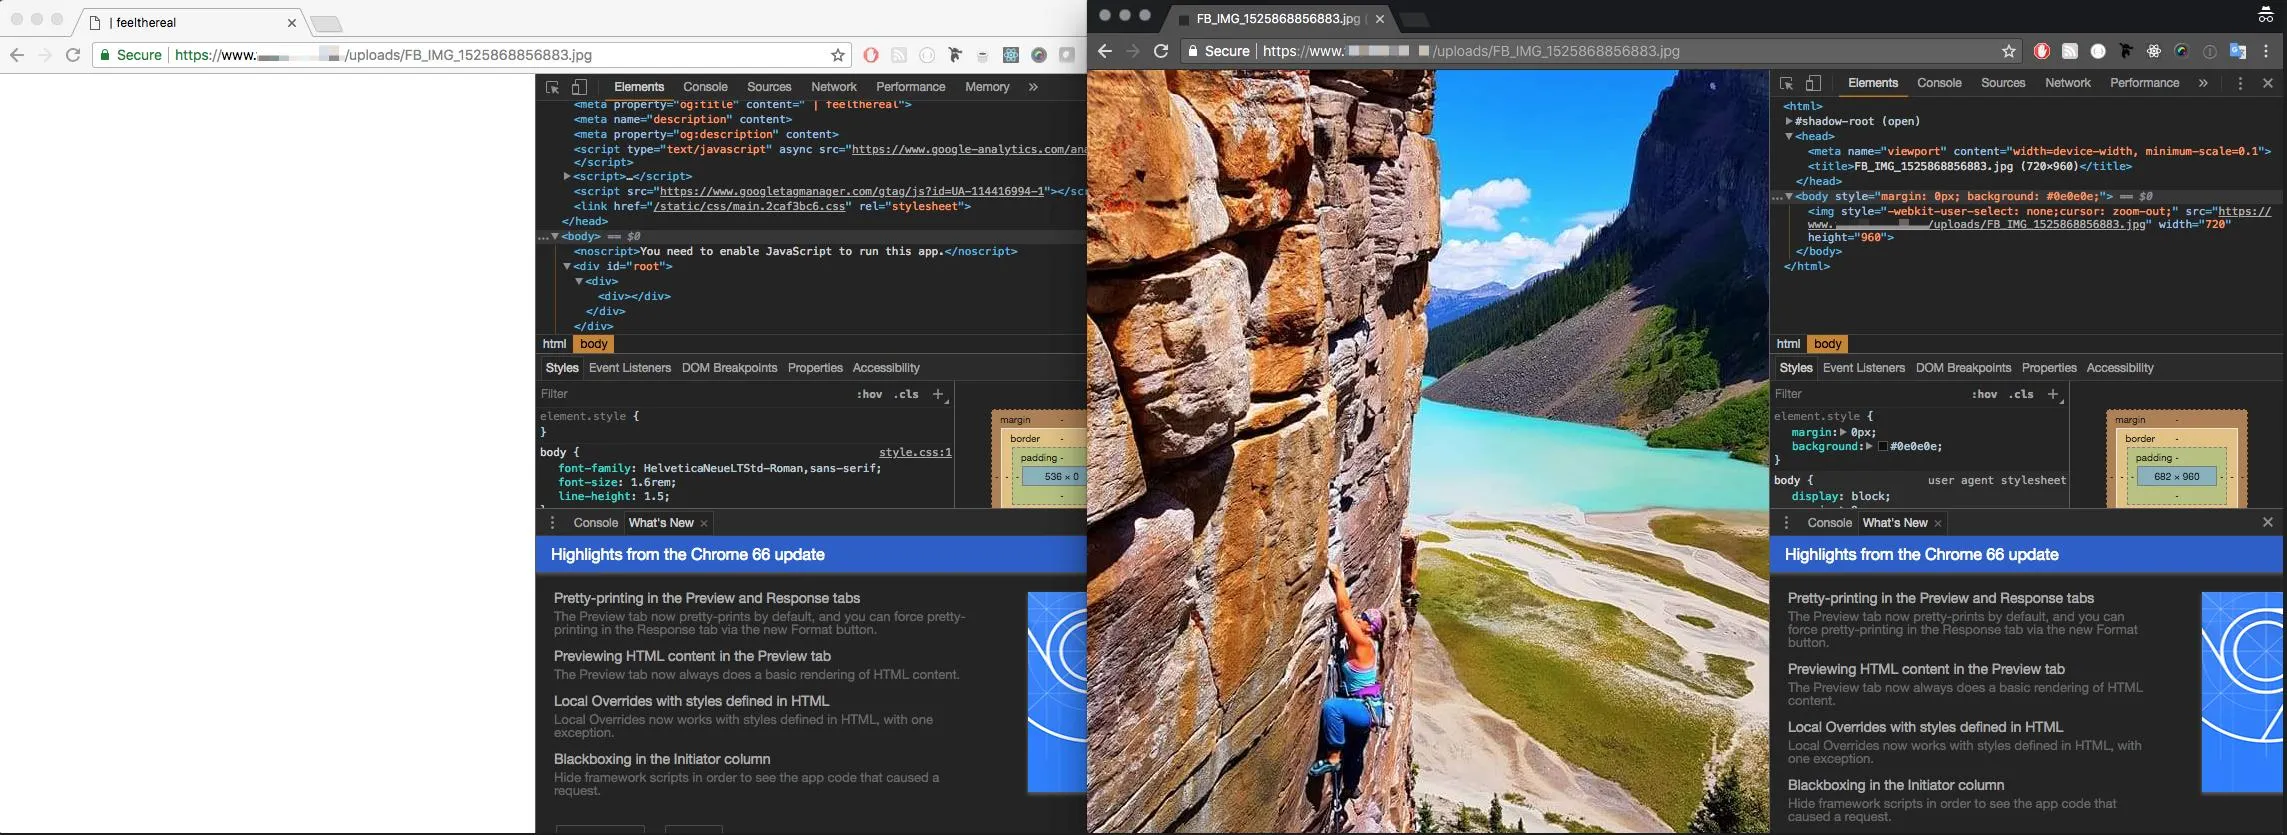The image size is (2287, 835).
Task: Open Network tab in left DevTools
Action: (x=834, y=87)
